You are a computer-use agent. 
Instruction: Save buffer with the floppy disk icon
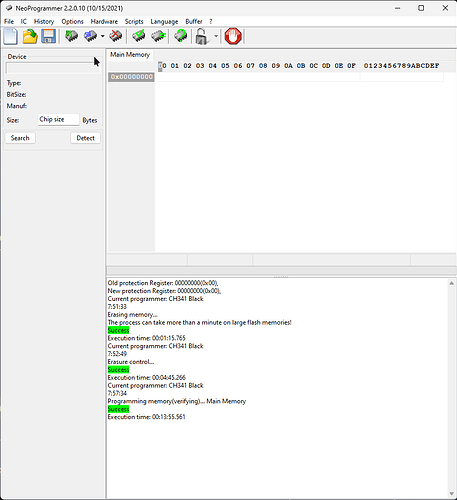[48, 36]
